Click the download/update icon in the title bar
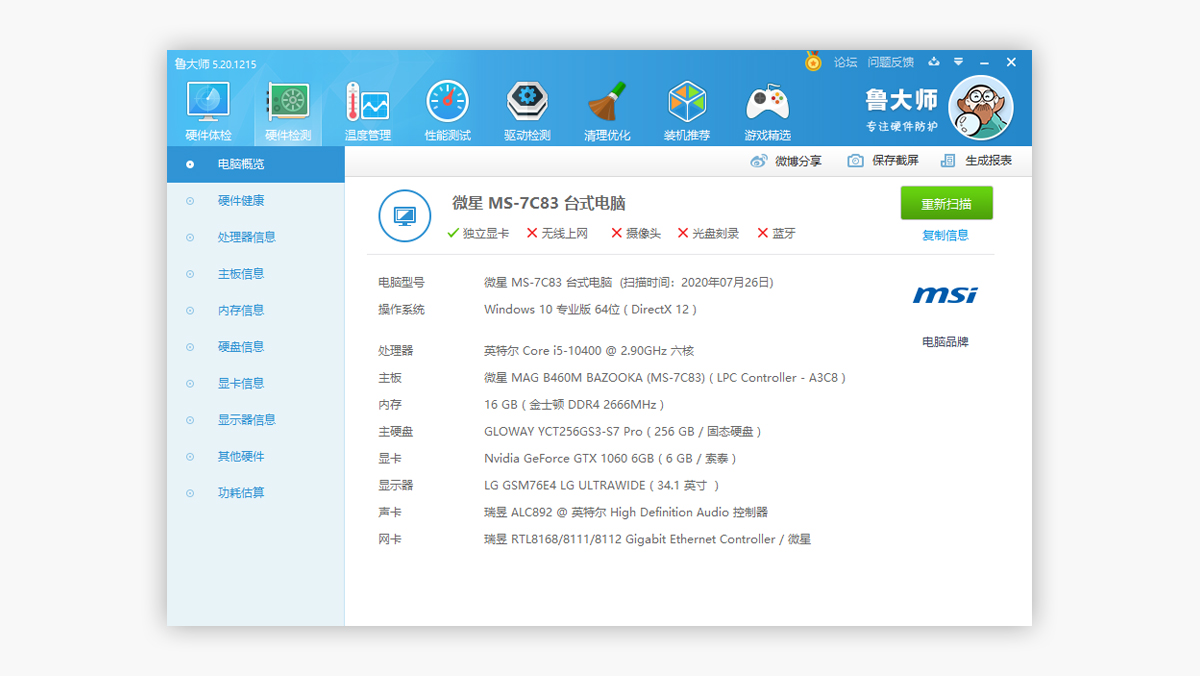This screenshot has height=676, width=1200. (934, 62)
